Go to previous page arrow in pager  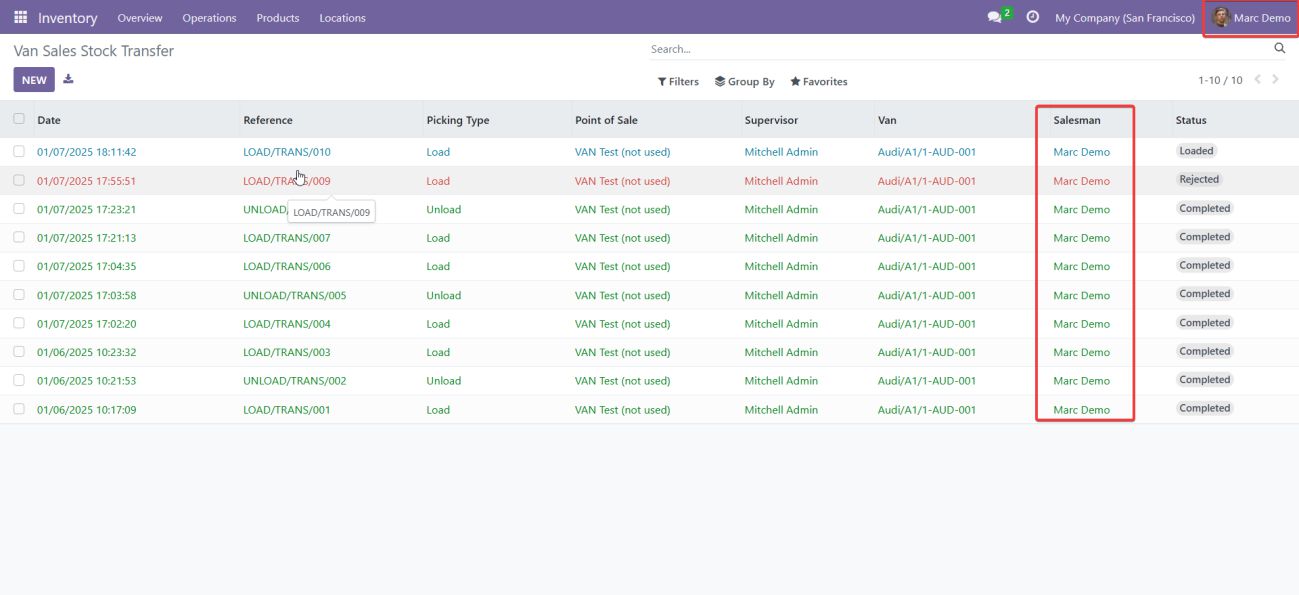tap(1257, 80)
